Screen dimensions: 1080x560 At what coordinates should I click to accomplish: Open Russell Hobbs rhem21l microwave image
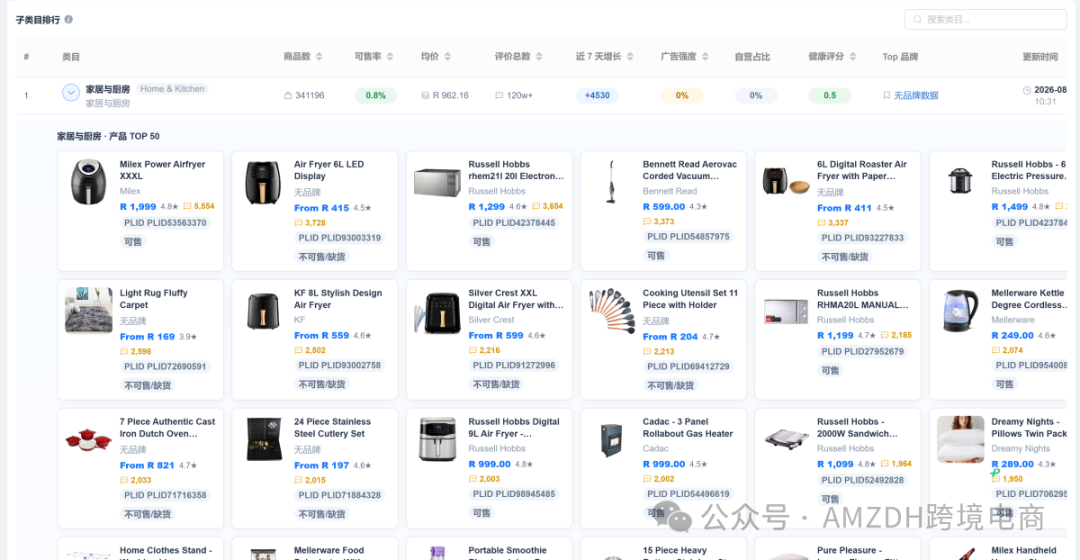point(437,182)
